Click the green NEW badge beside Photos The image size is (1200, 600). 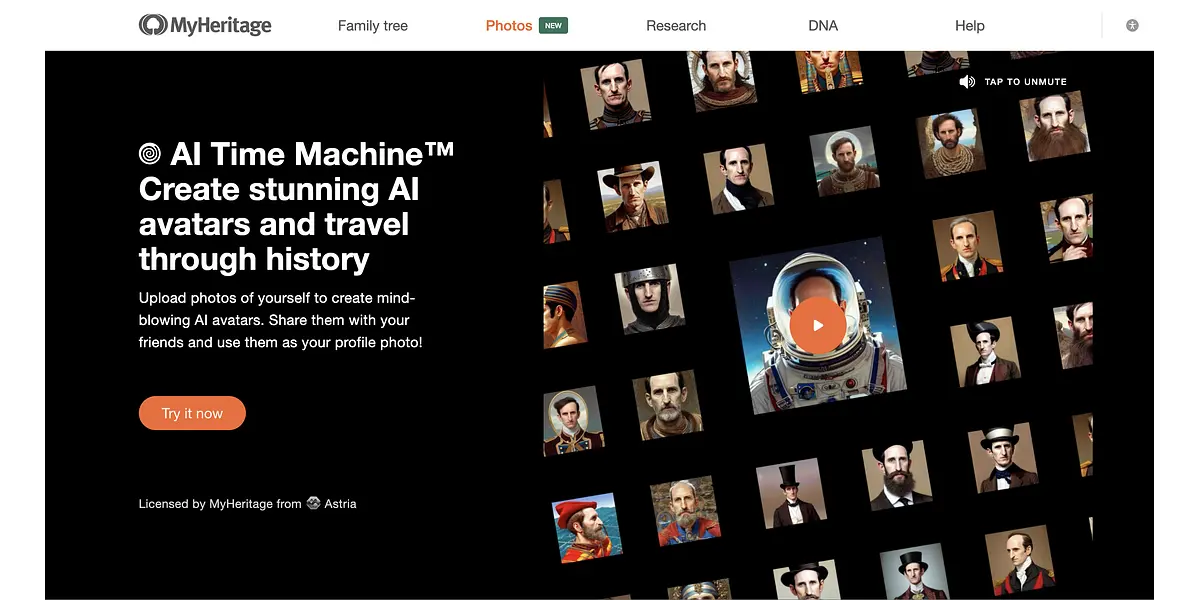pos(553,25)
